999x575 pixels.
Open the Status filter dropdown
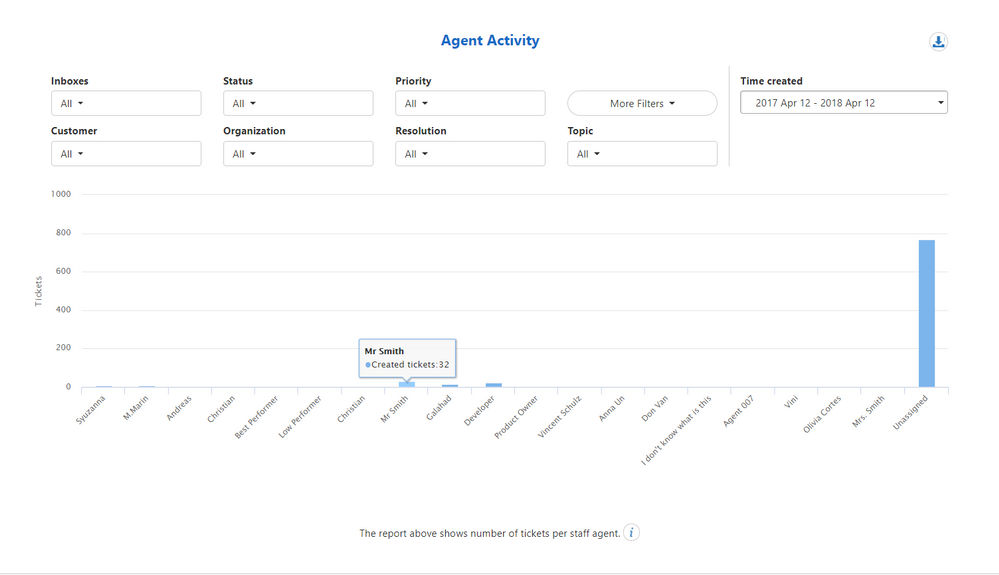(298, 103)
